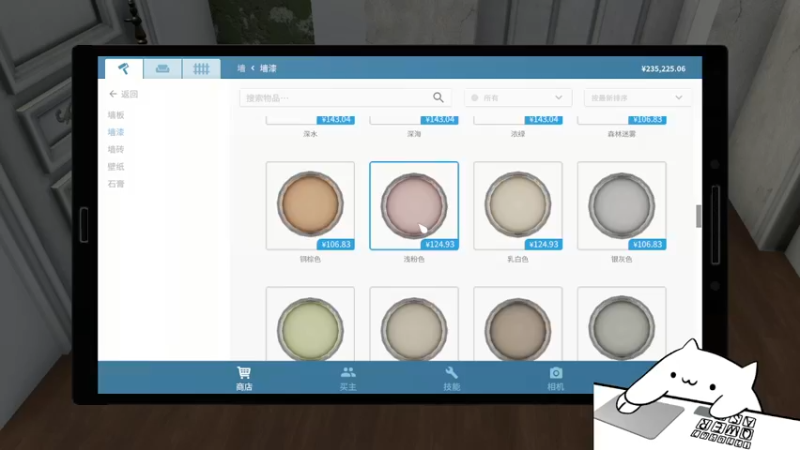Click the ¥124.93 price on 浅粉色
The height and width of the screenshot is (450, 800).
pyautogui.click(x=439, y=244)
